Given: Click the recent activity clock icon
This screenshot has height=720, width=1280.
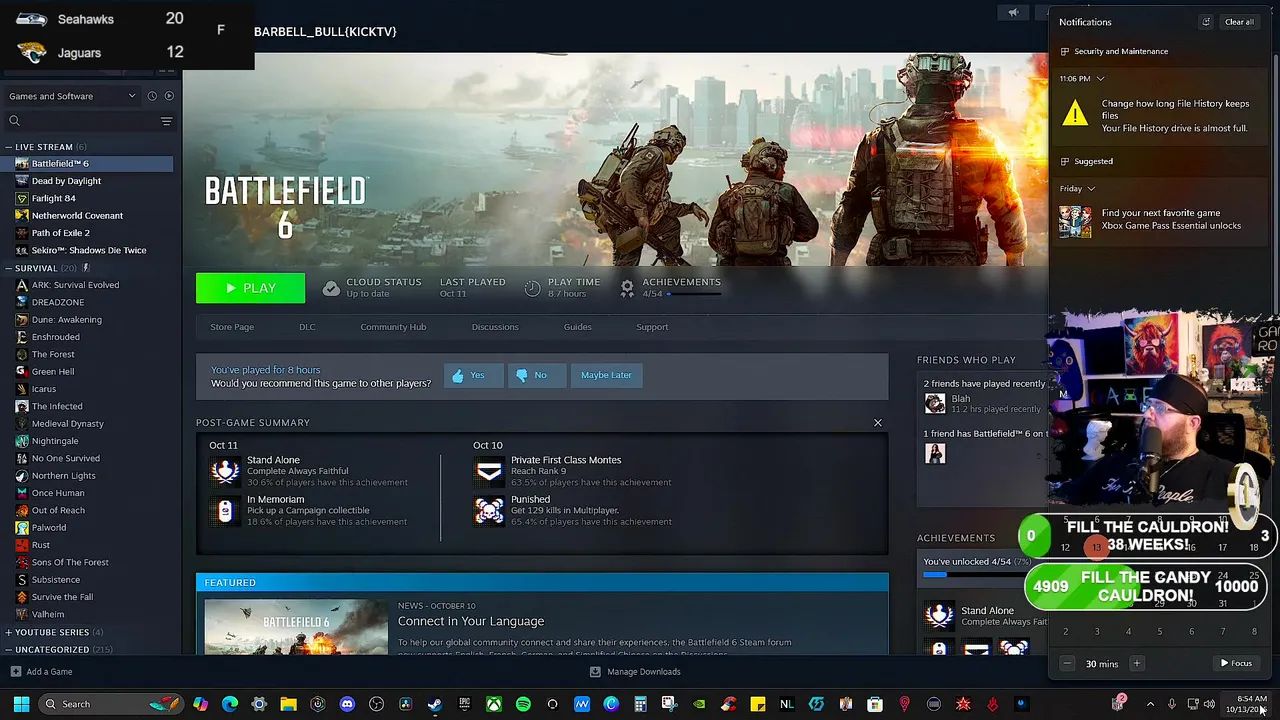Looking at the screenshot, I should 152,96.
